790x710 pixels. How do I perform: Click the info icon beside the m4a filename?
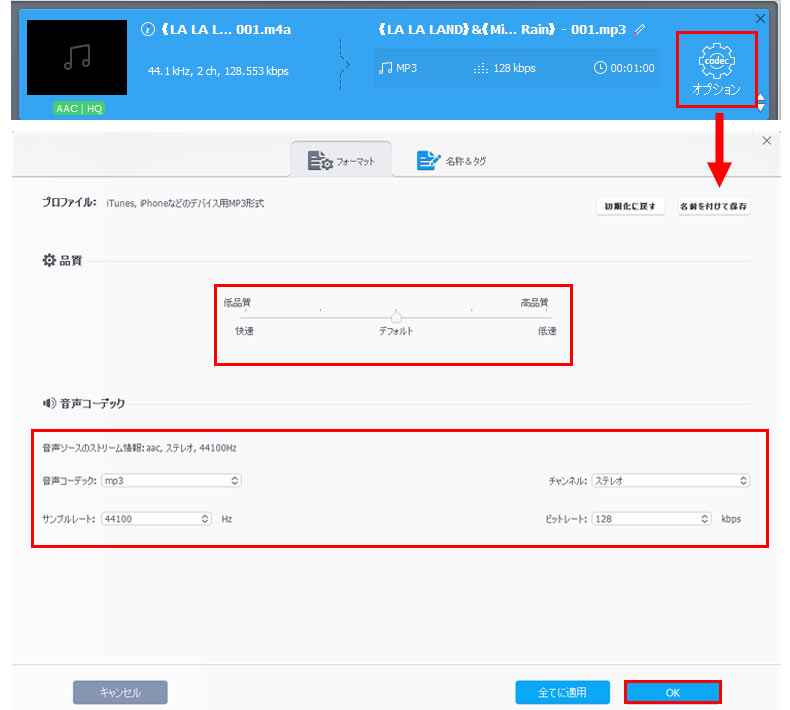point(148,30)
